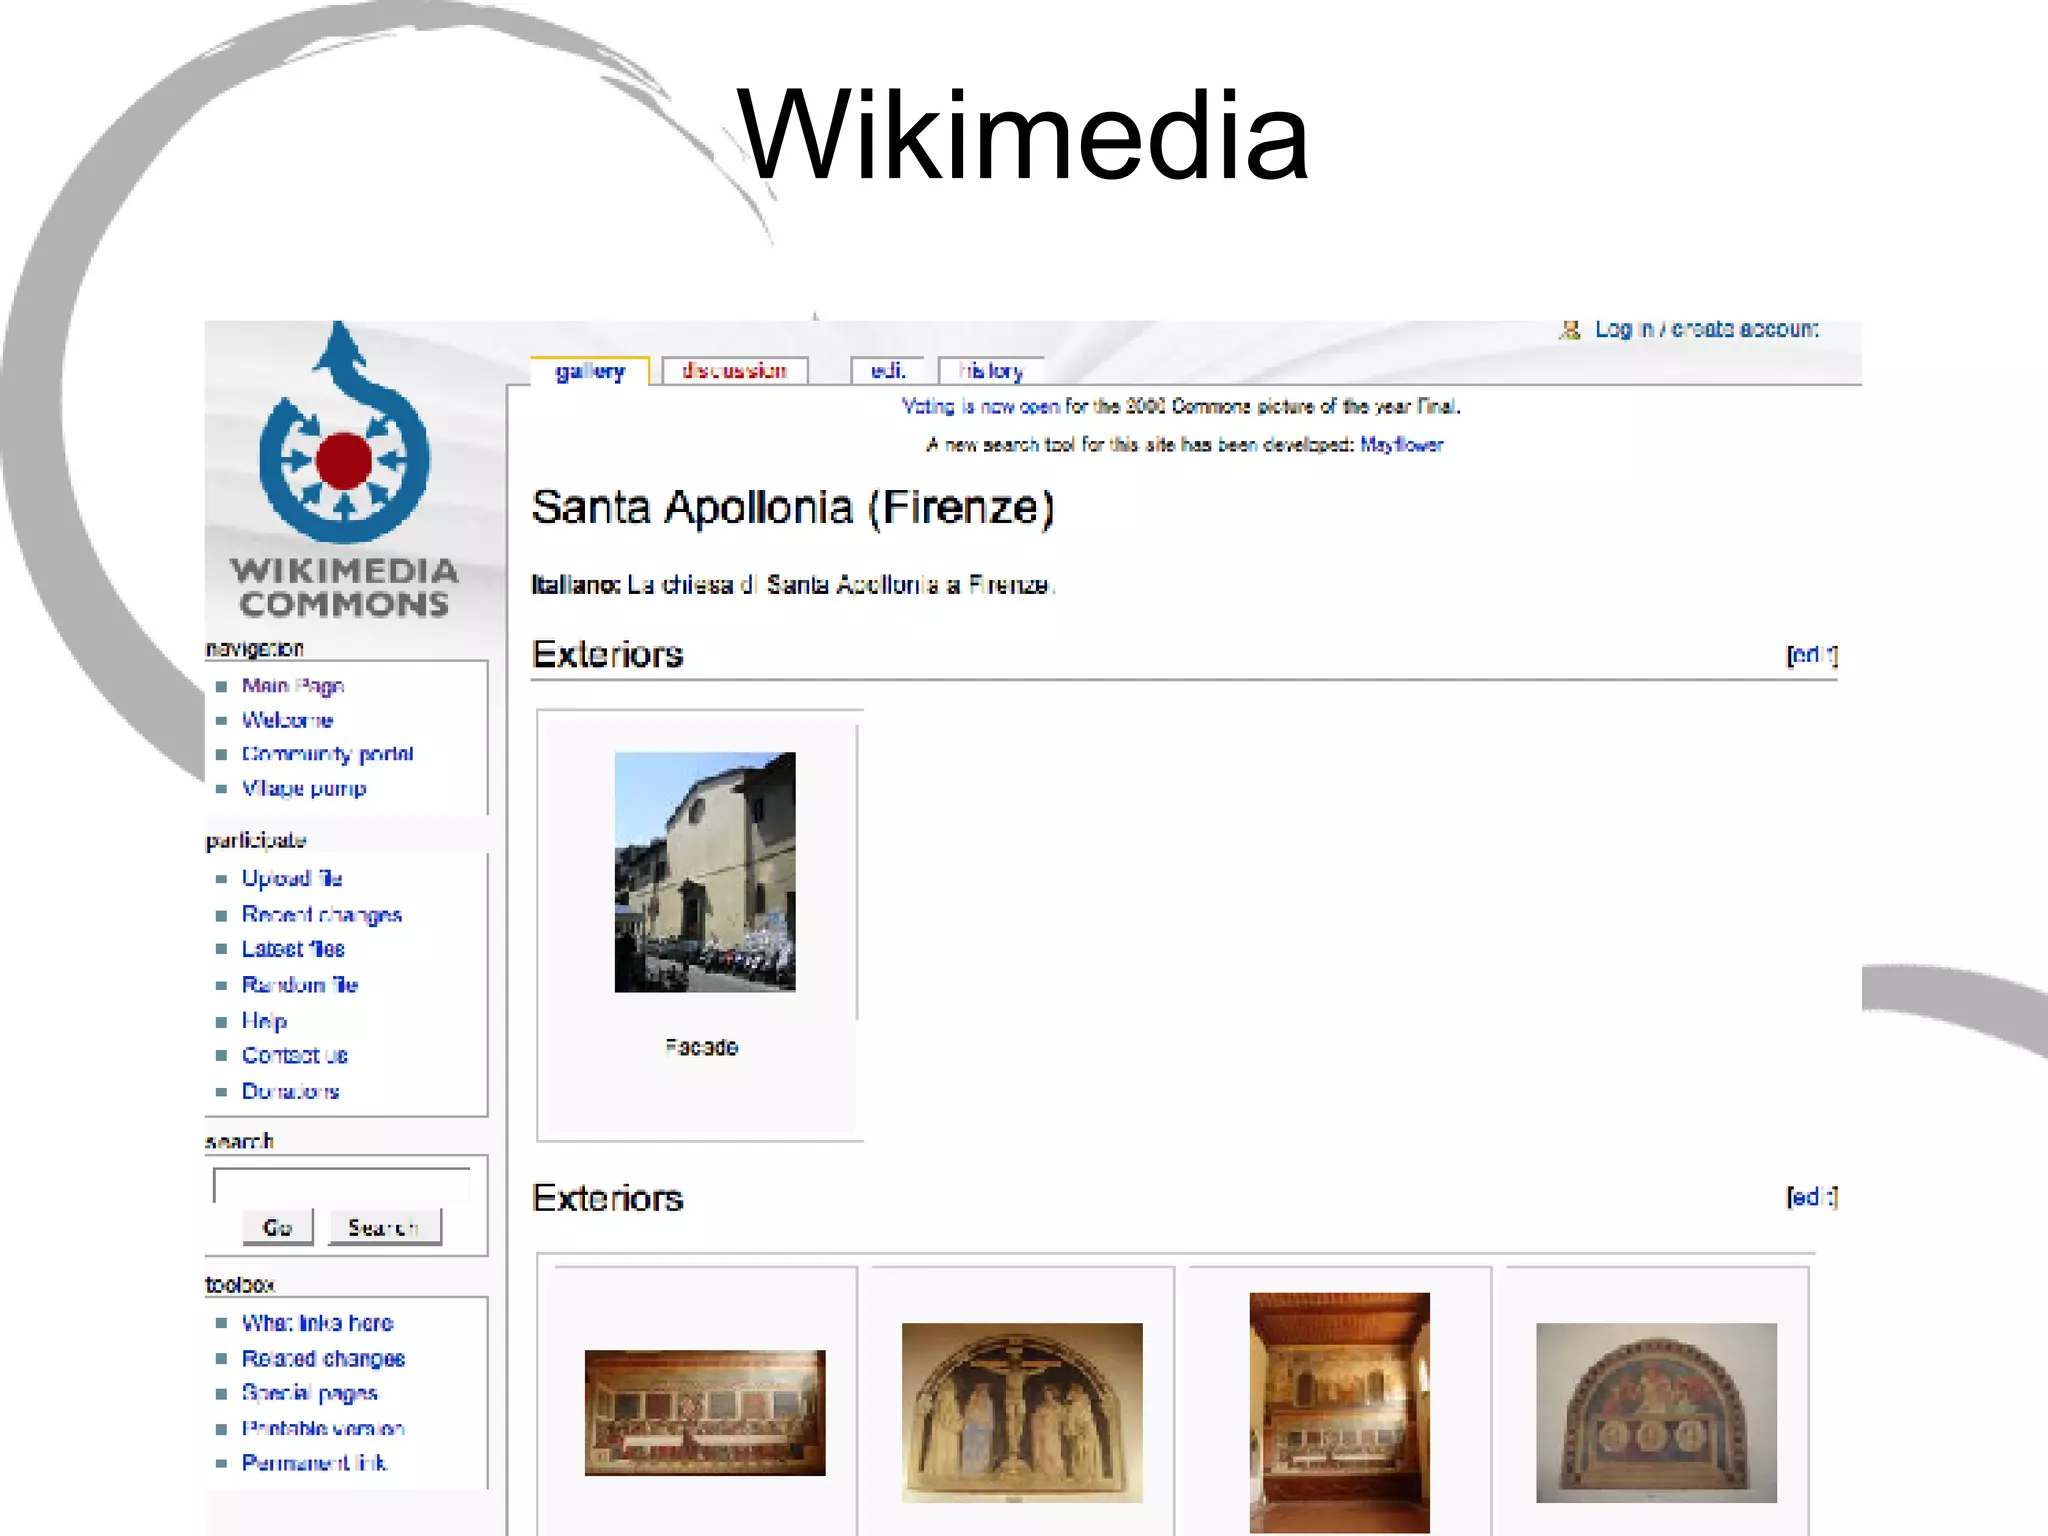The height and width of the screenshot is (1536, 2048).
Task: Open the arched sinopia lunette thumbnail
Action: click(1656, 1413)
